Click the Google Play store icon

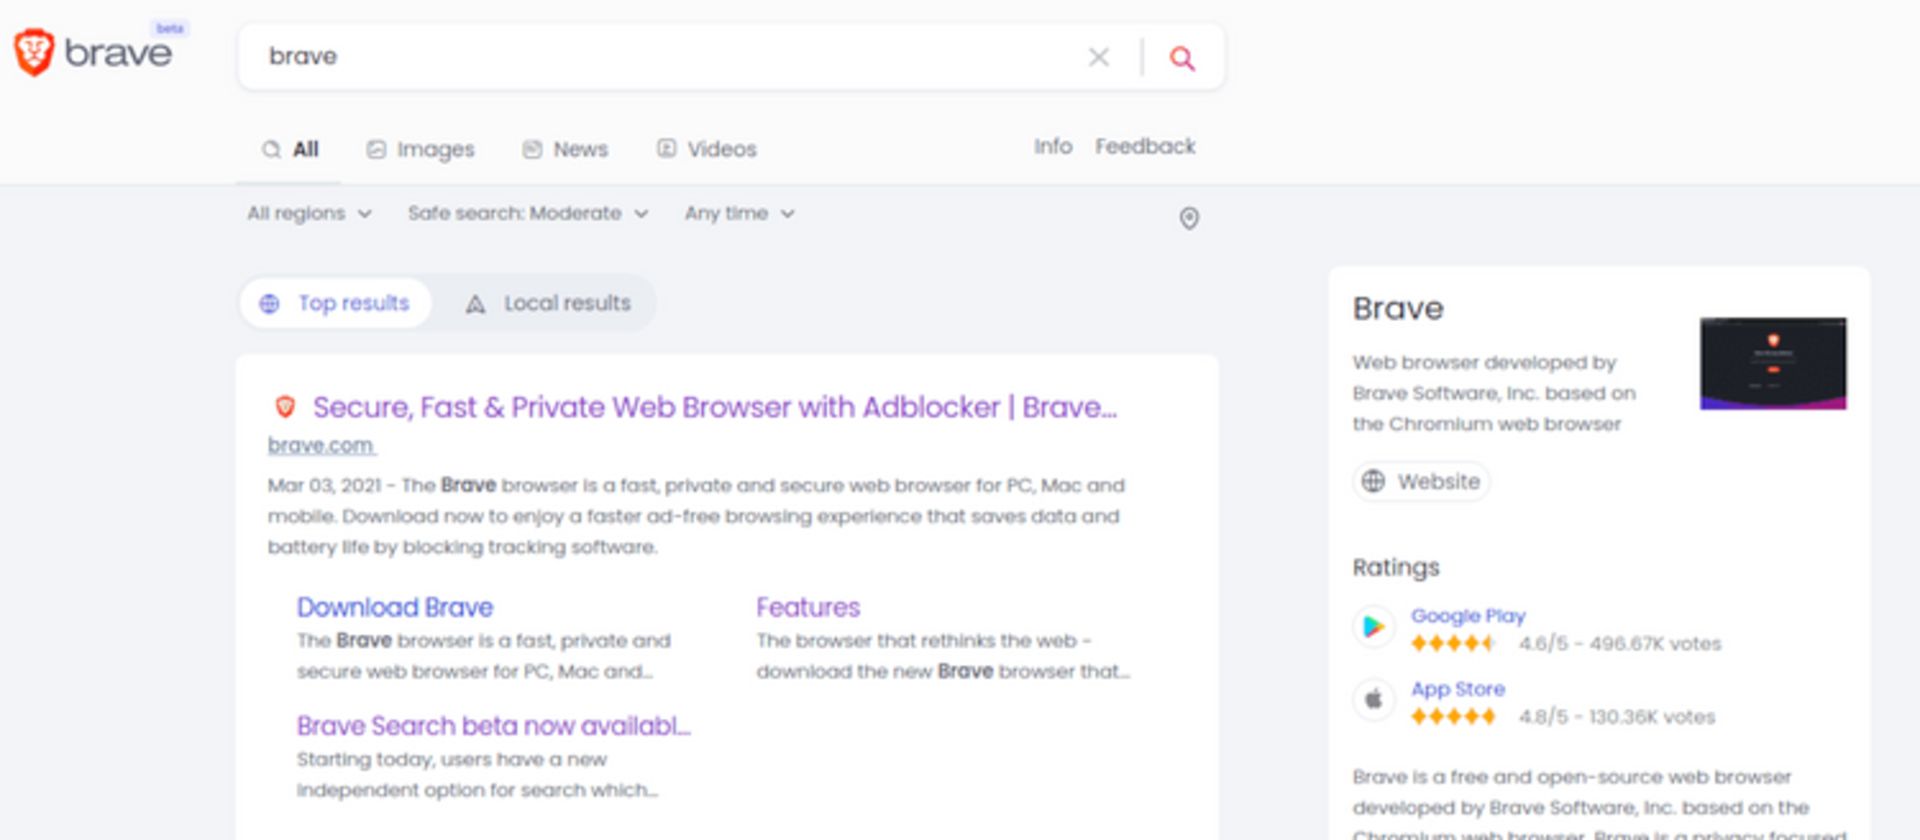click(x=1374, y=627)
